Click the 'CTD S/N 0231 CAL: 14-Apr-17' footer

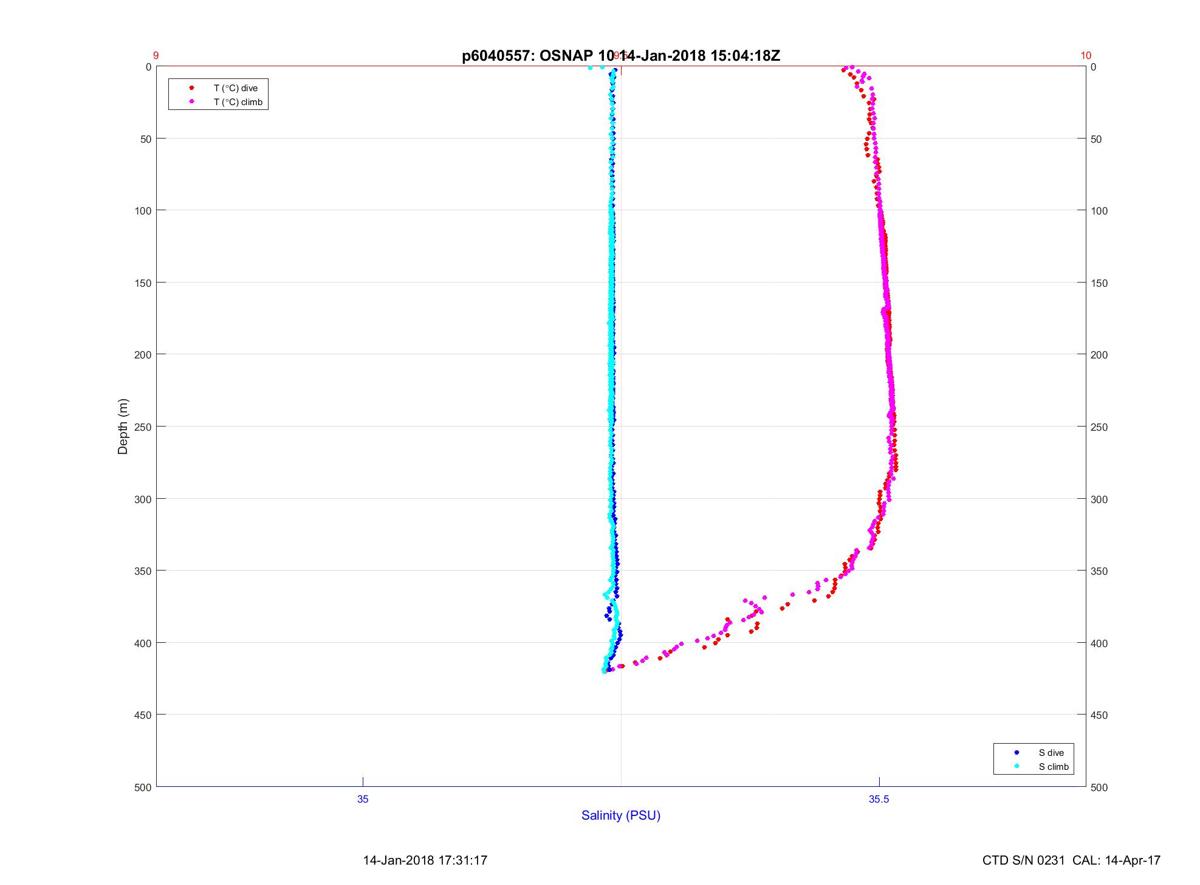tap(1072, 860)
